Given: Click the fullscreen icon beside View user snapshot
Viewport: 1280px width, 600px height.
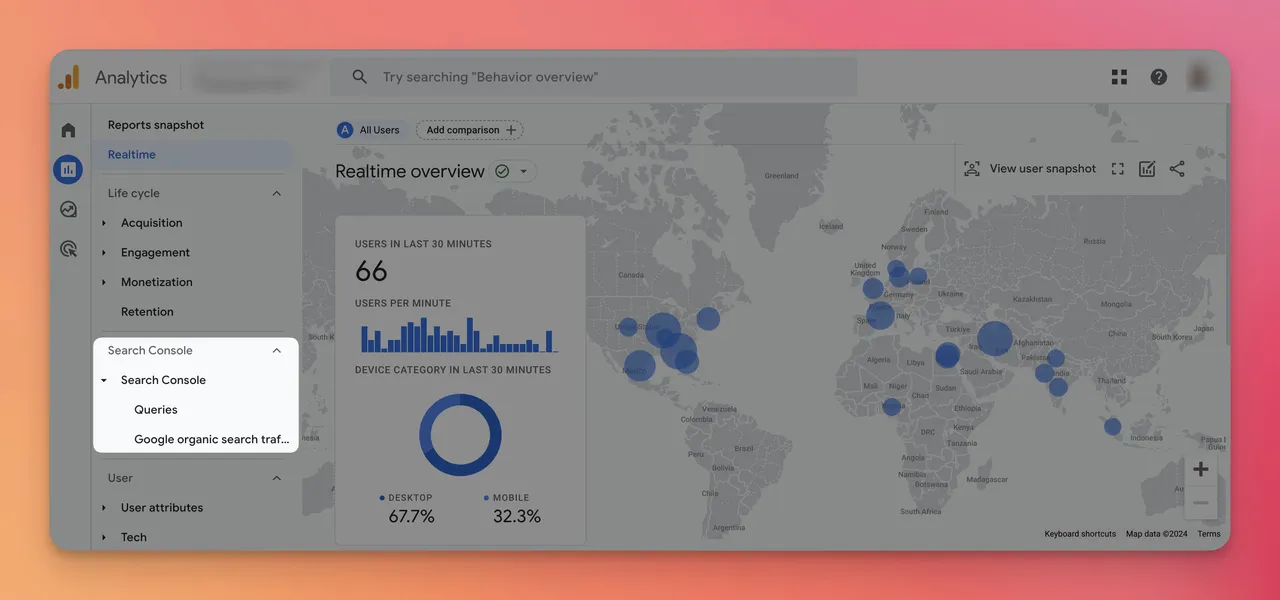Looking at the screenshot, I should pyautogui.click(x=1118, y=169).
